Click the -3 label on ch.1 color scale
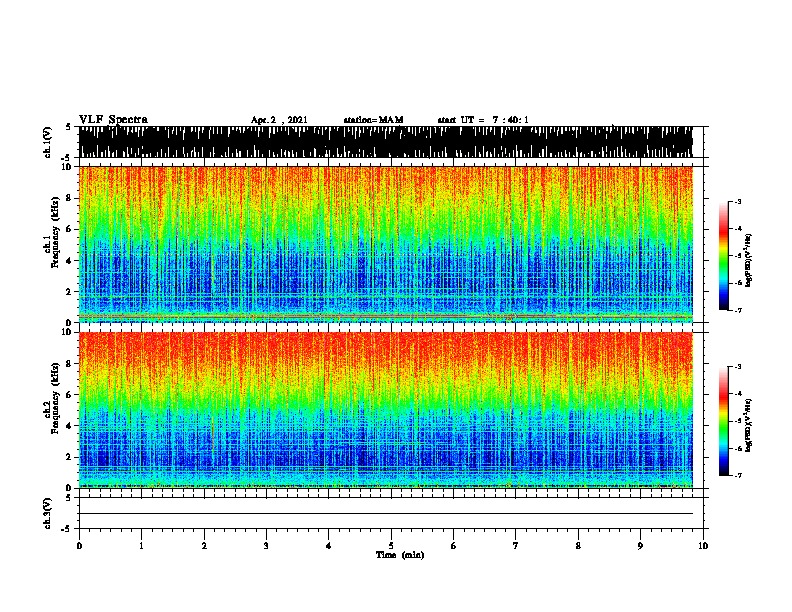 coord(738,201)
